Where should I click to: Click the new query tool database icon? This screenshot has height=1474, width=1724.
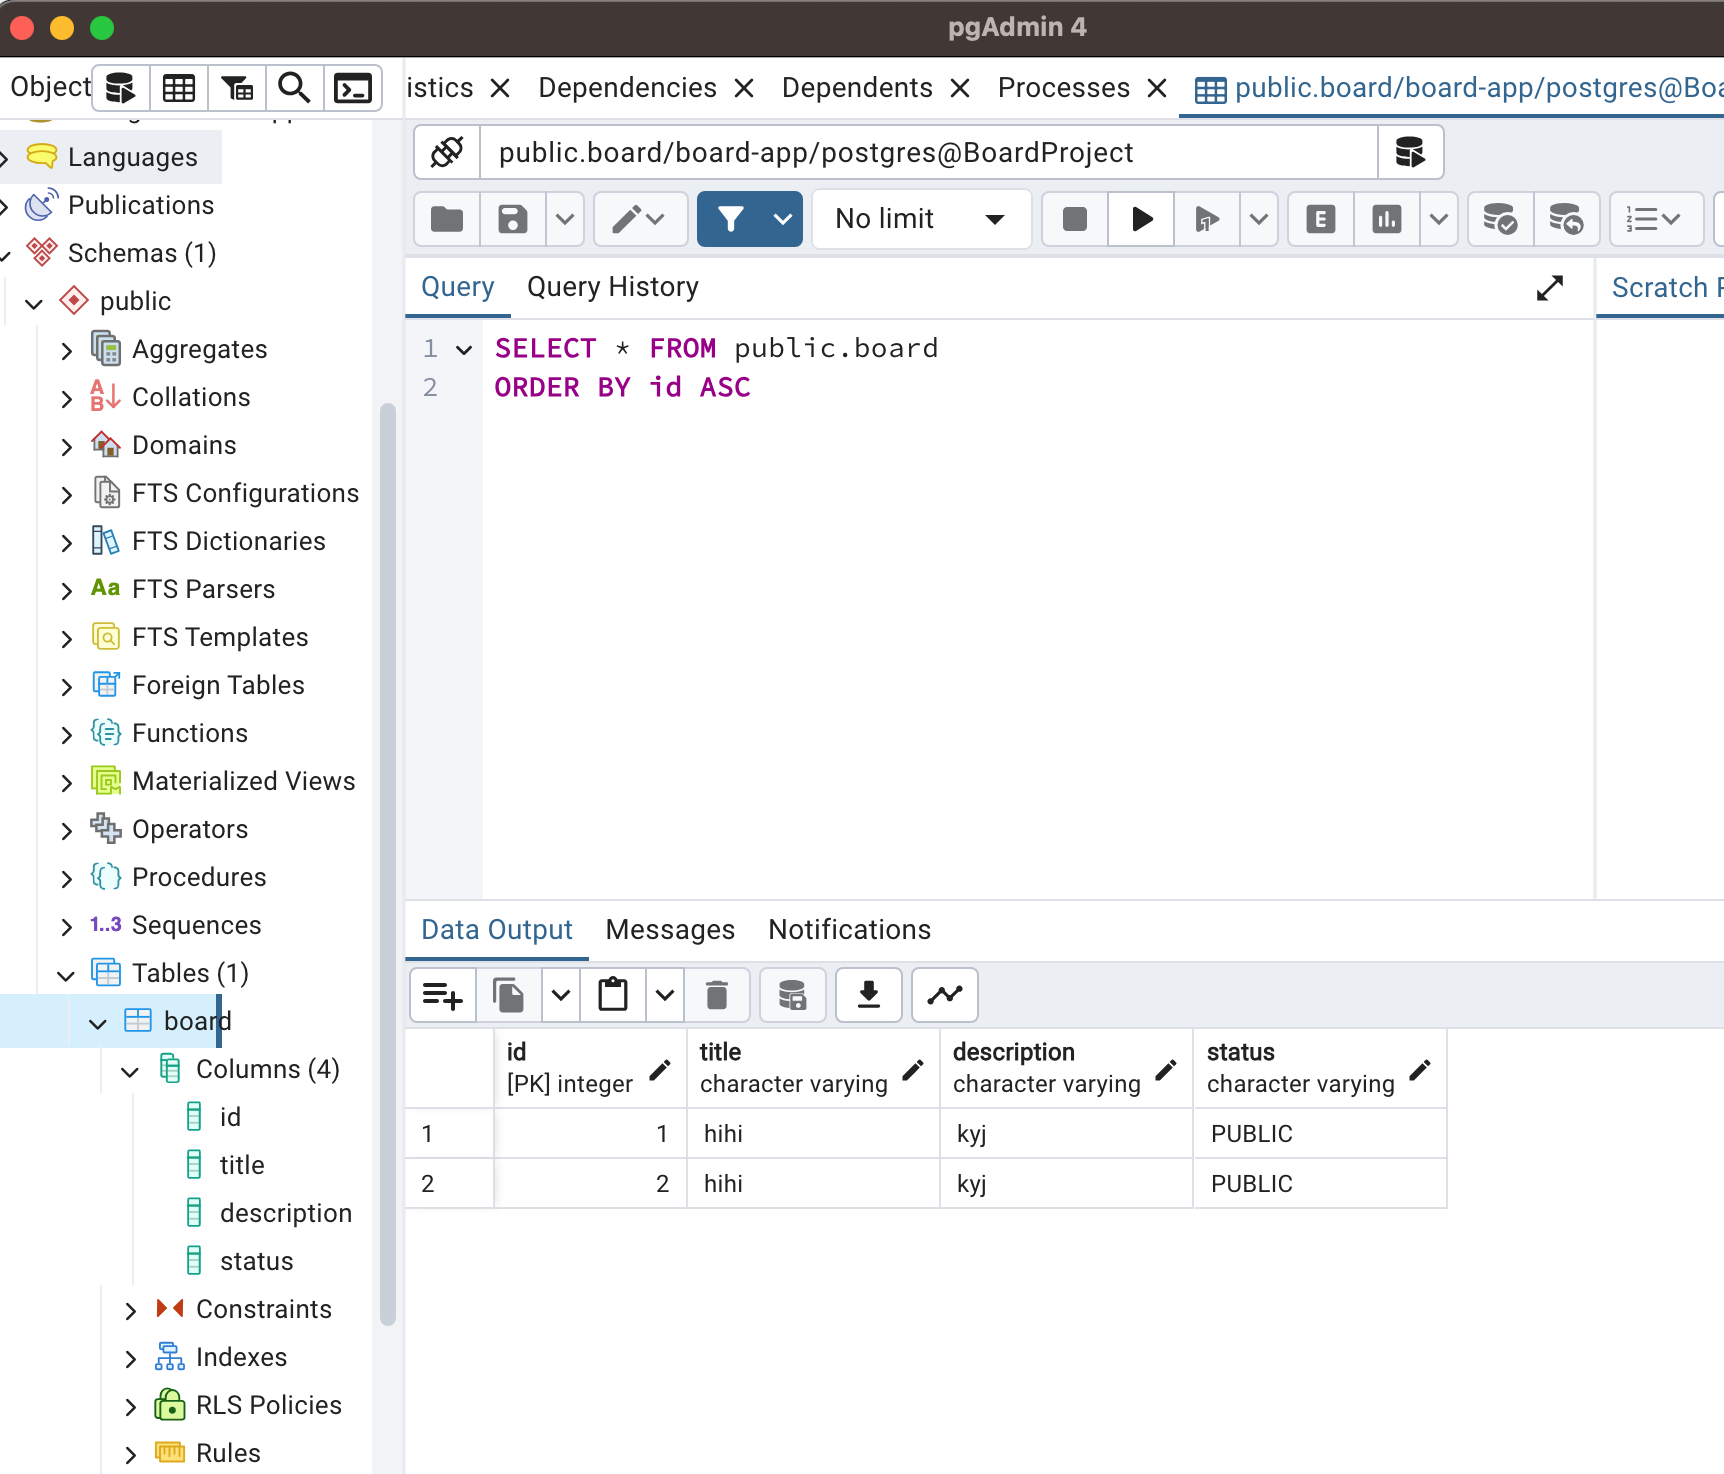pyautogui.click(x=1410, y=152)
